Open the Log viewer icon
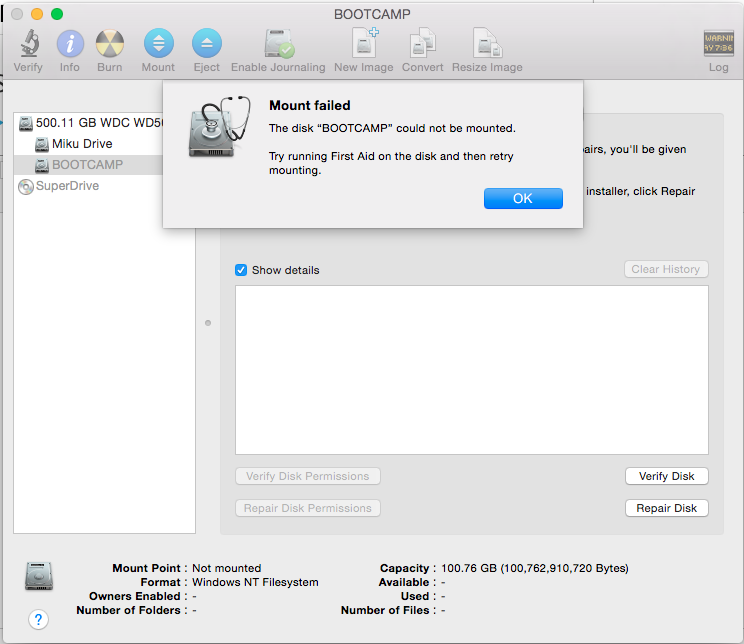The image size is (744, 644). [x=718, y=43]
